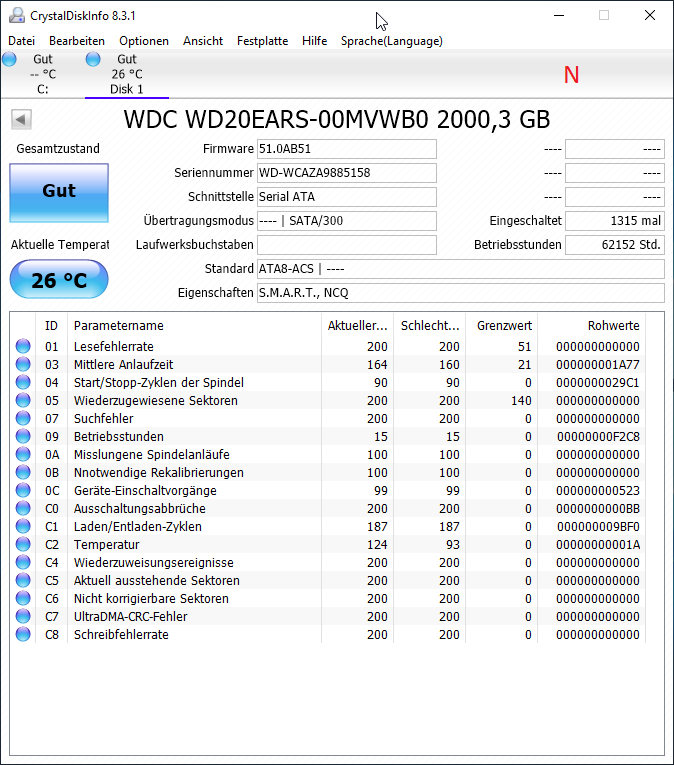The height and width of the screenshot is (765, 674).
Task: Click the CrystalDiskInfo title bar app icon
Action: [17, 16]
